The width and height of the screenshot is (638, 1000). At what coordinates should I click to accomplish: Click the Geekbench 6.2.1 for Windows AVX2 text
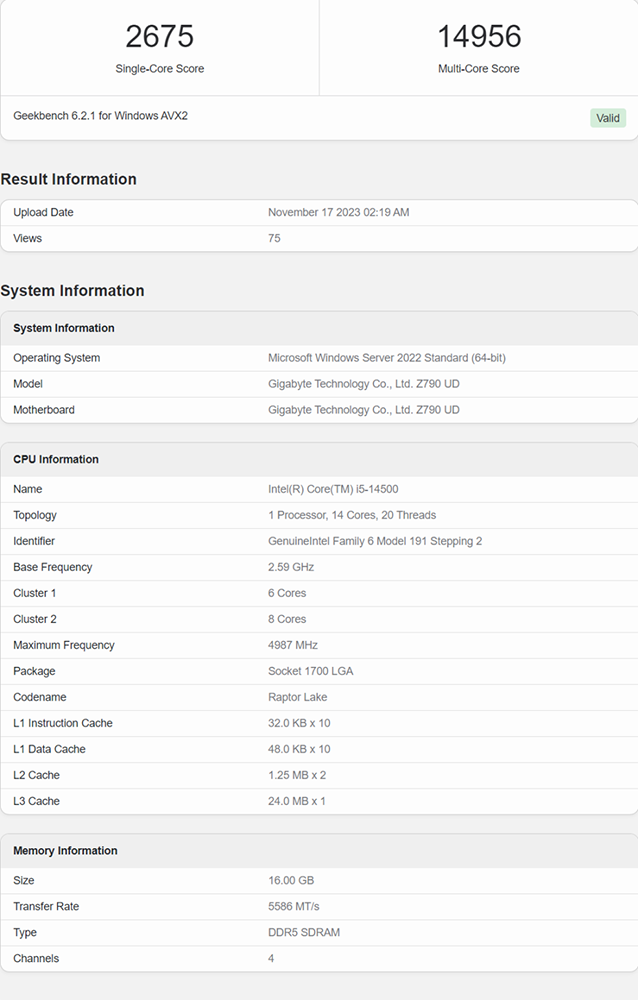(x=100, y=115)
